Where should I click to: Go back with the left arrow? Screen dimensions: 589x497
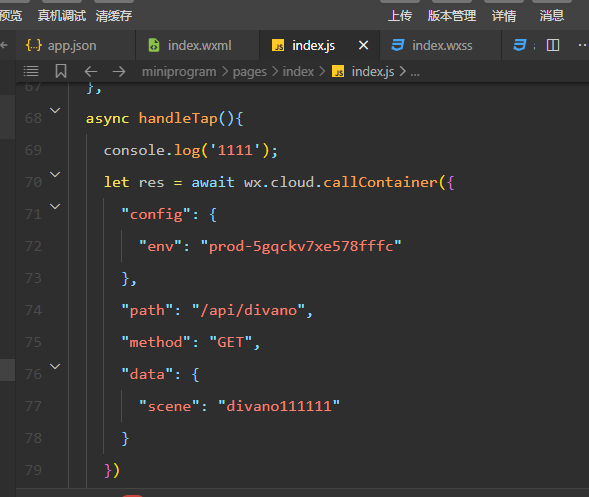point(91,71)
